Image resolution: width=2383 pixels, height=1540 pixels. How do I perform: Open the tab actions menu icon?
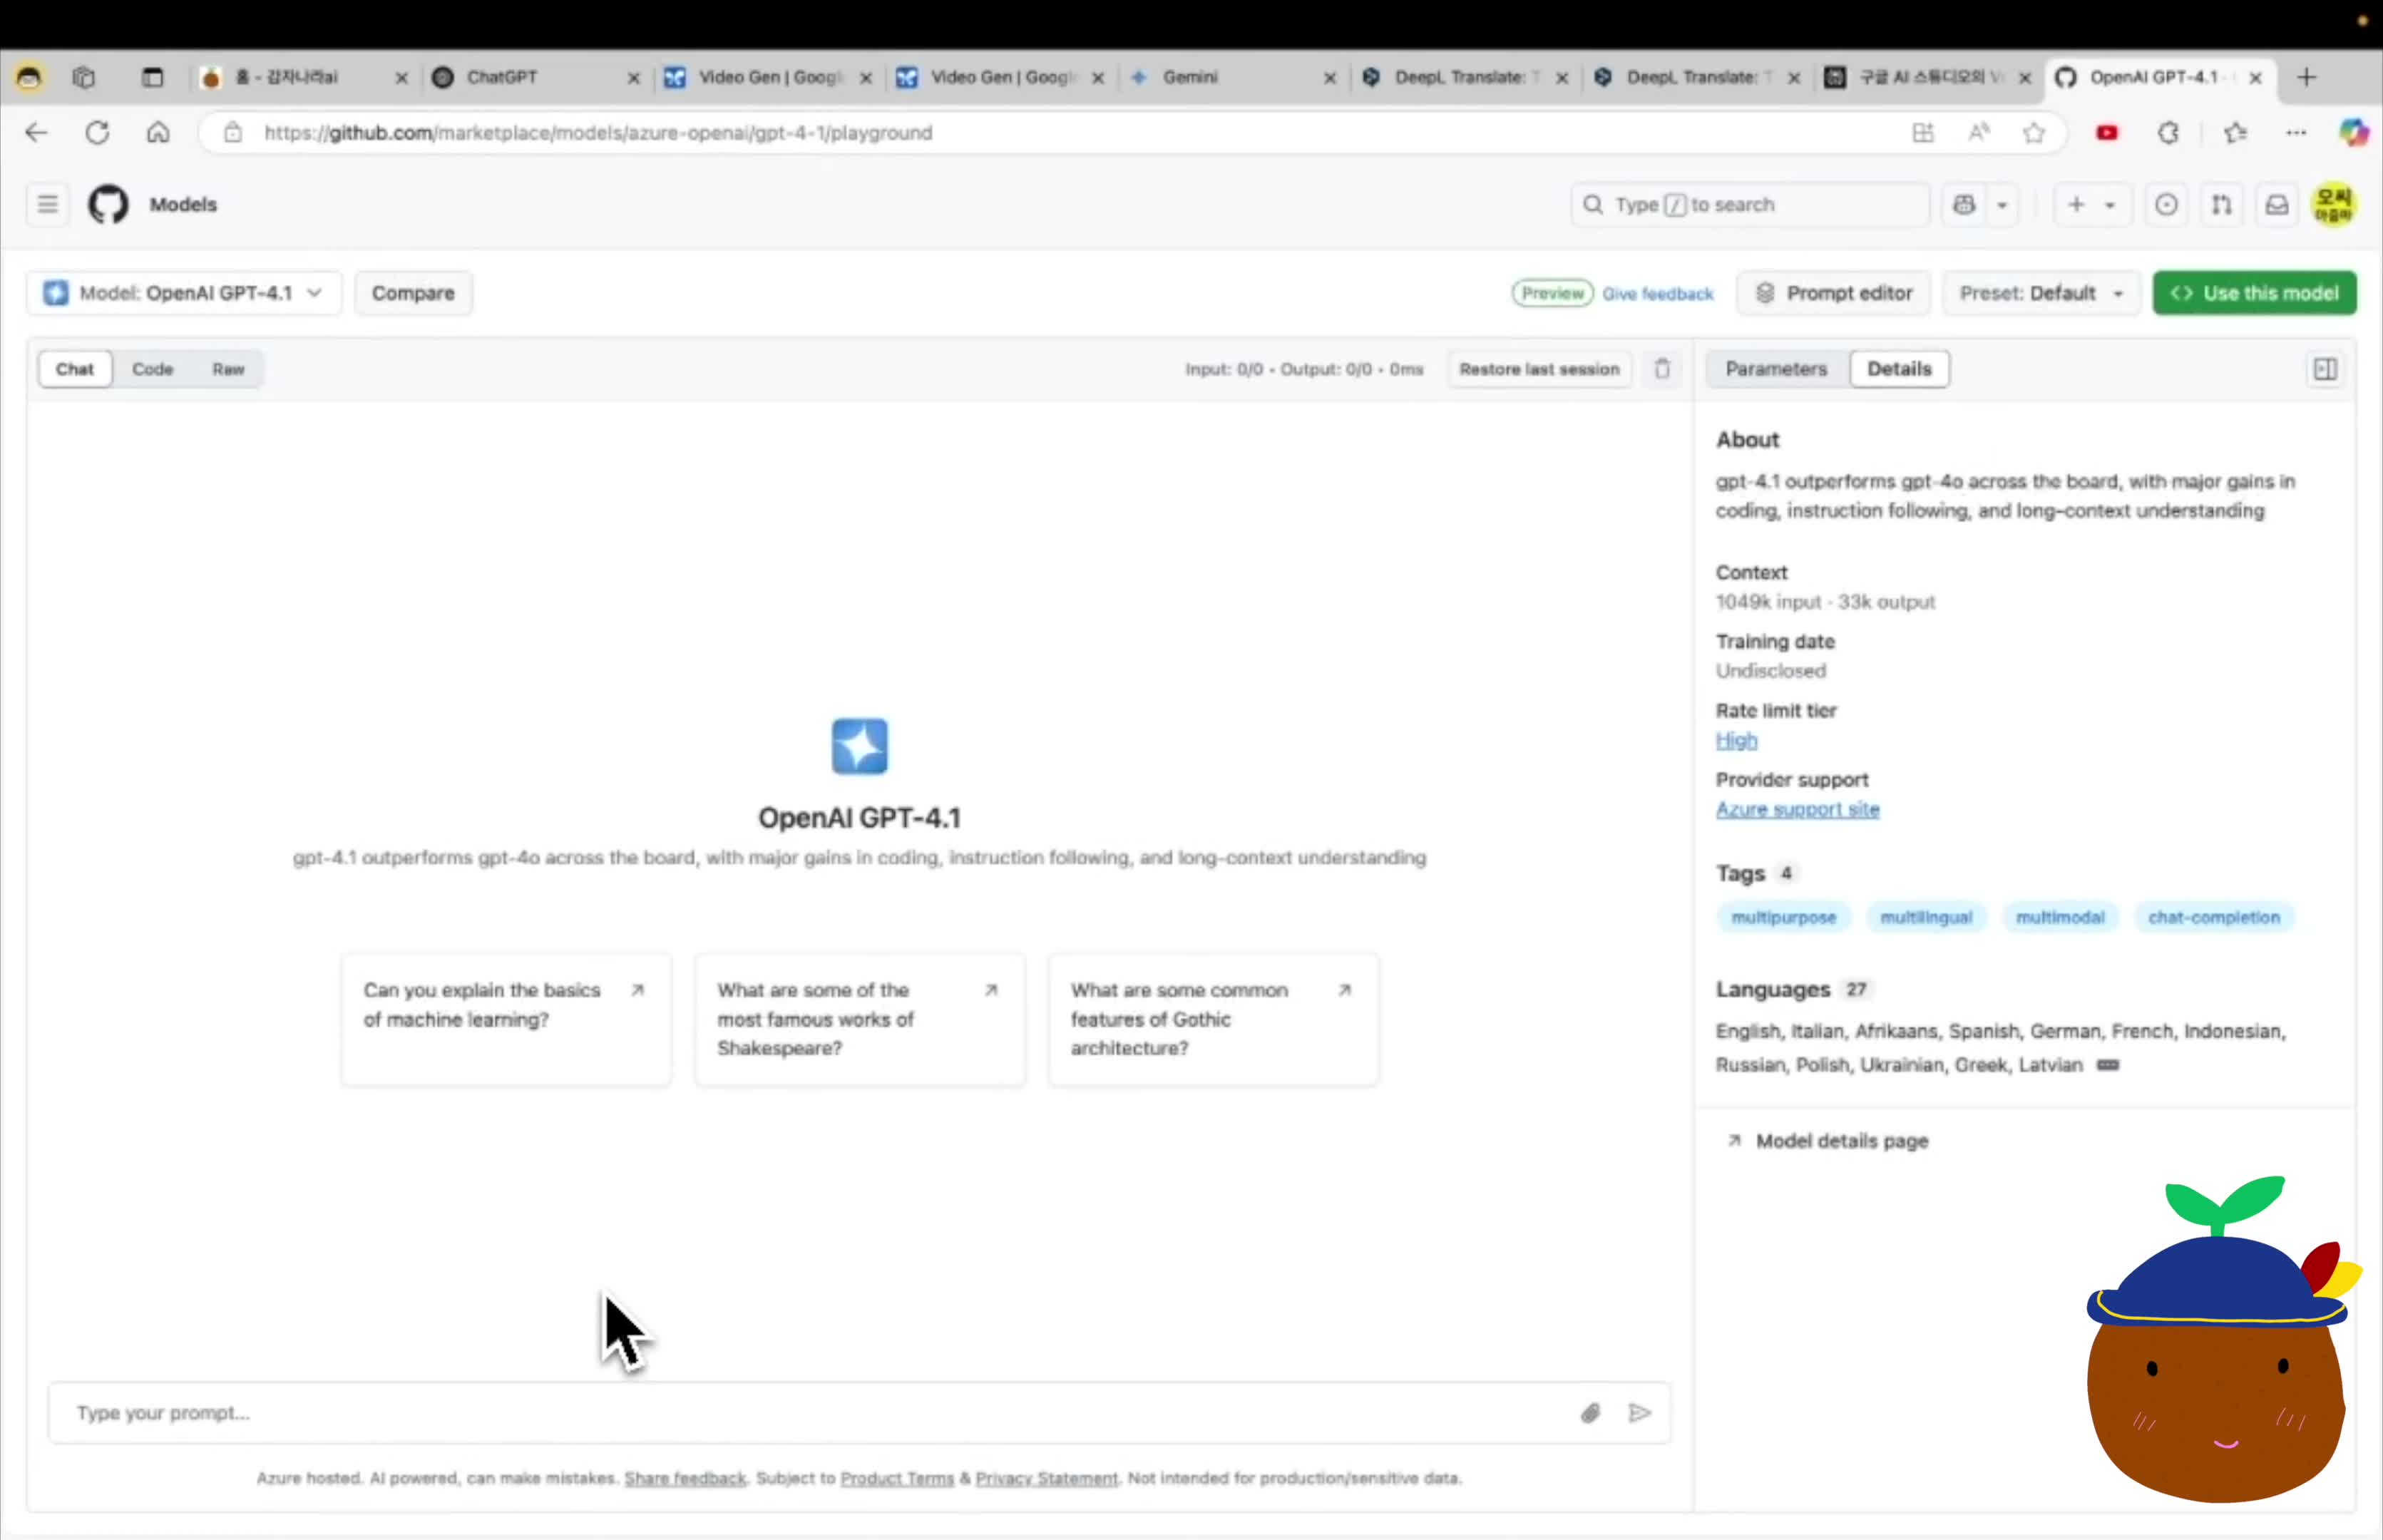tap(152, 77)
